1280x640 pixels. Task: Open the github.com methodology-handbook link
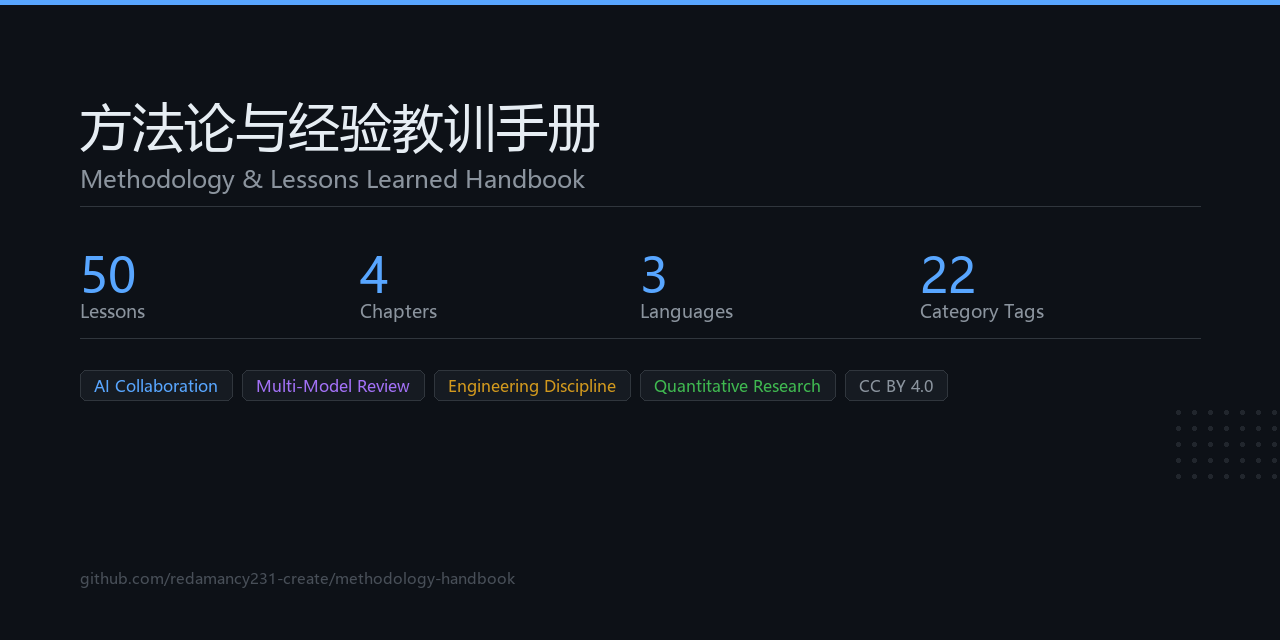pos(298,578)
